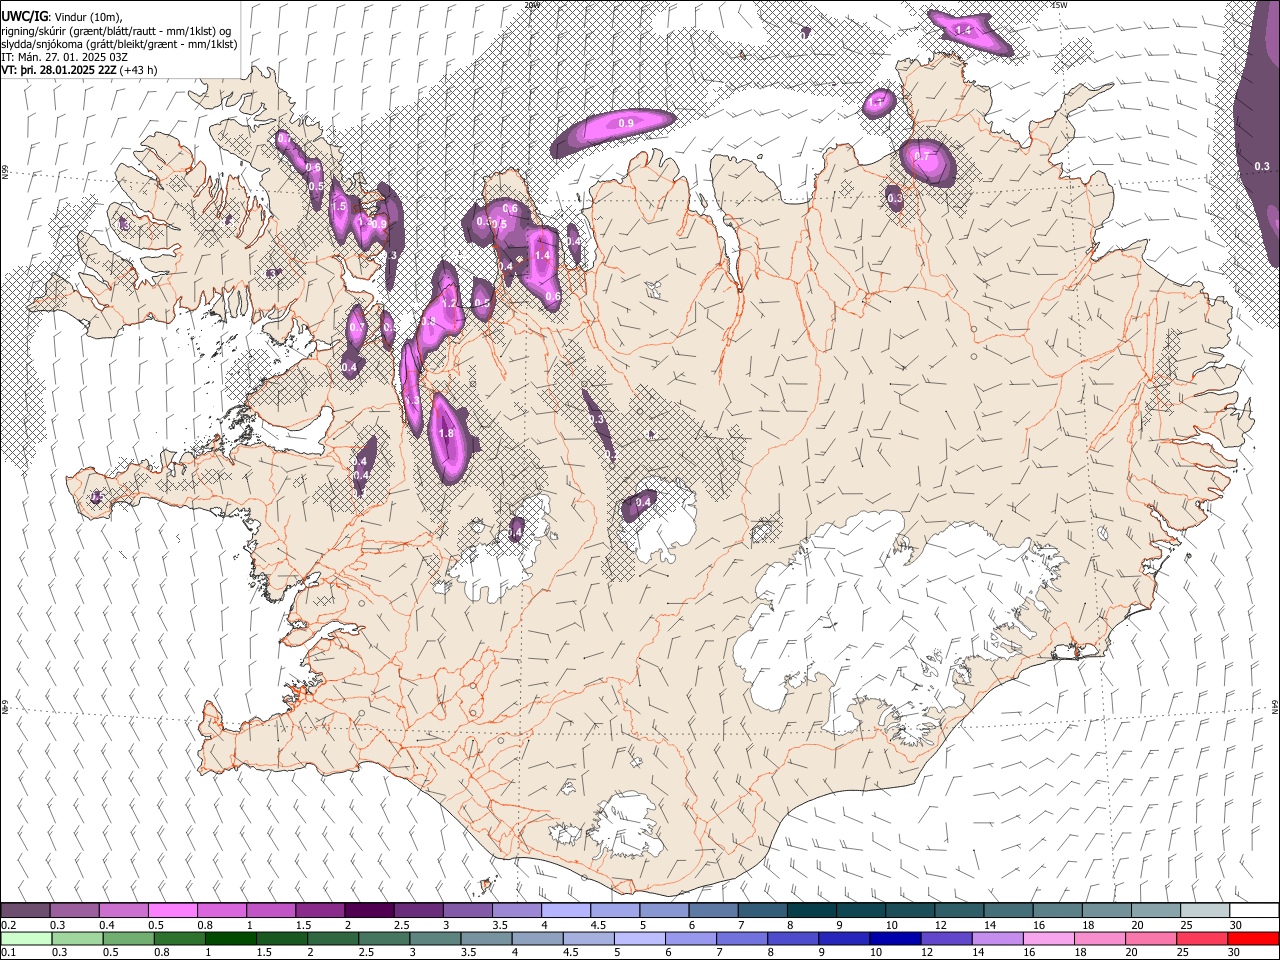This screenshot has width=1280, height=960.
Task: Click the bright pink 0.5 swatch, upper legend row
Action: (172, 911)
